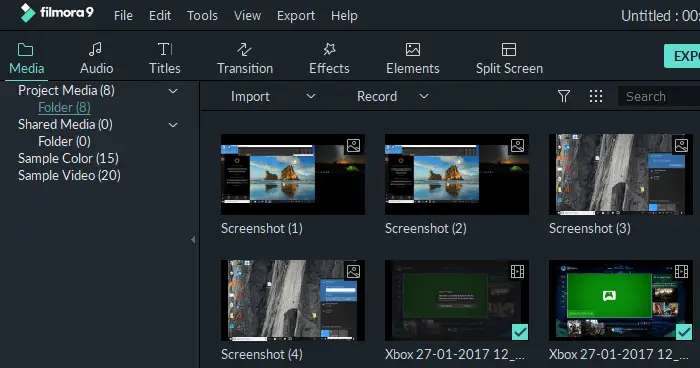Click the checkmark on bright Xbox clip
This screenshot has width=700, height=368.
684,332
